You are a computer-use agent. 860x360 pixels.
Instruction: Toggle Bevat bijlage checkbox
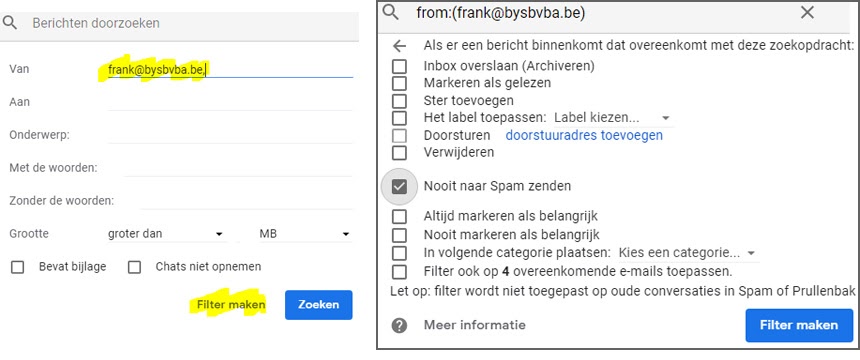coord(18,267)
